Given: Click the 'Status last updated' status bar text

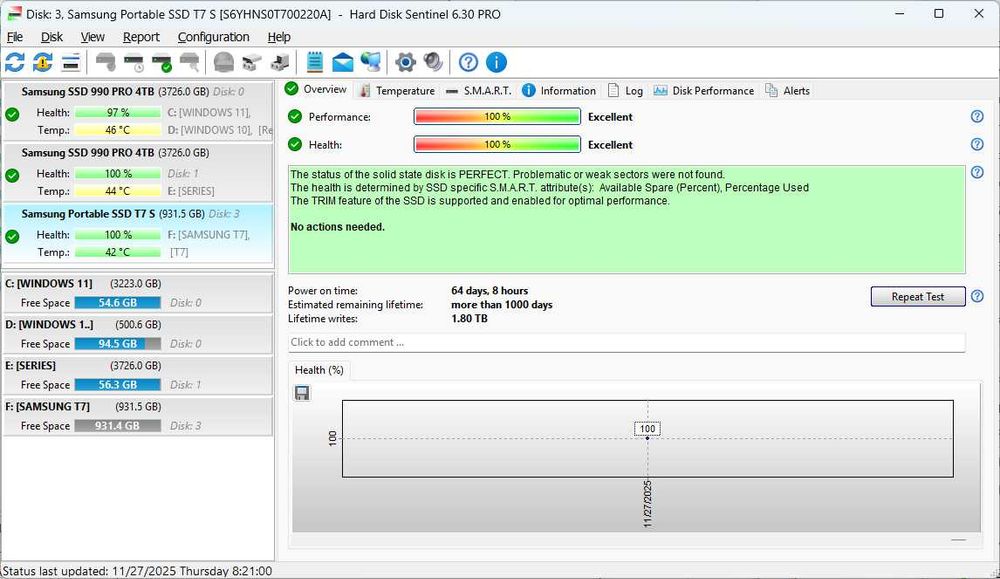Looking at the screenshot, I should [137, 571].
